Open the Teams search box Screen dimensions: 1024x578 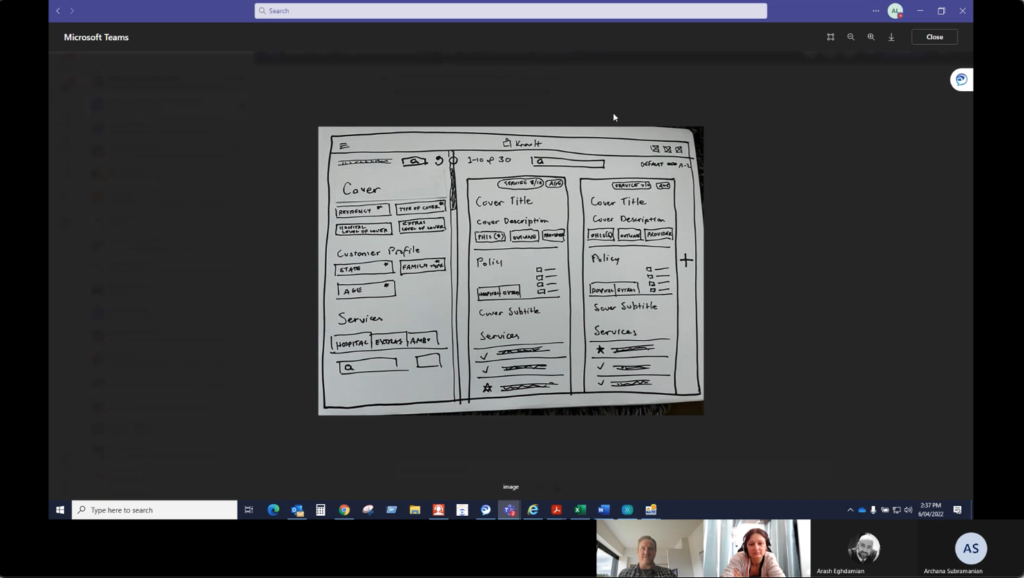510,11
